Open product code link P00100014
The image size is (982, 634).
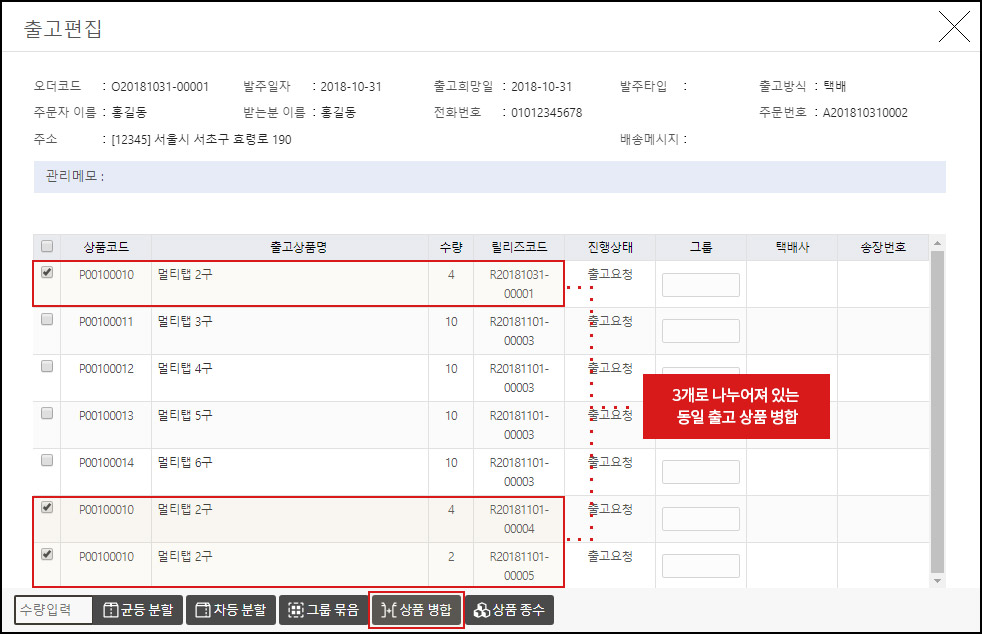[x=107, y=463]
